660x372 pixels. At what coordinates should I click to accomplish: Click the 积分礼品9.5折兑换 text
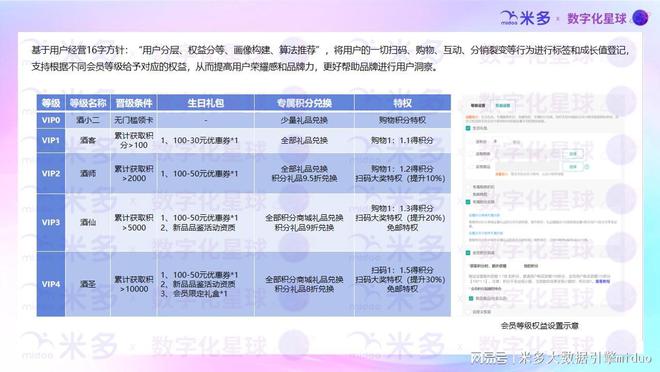pos(304,178)
